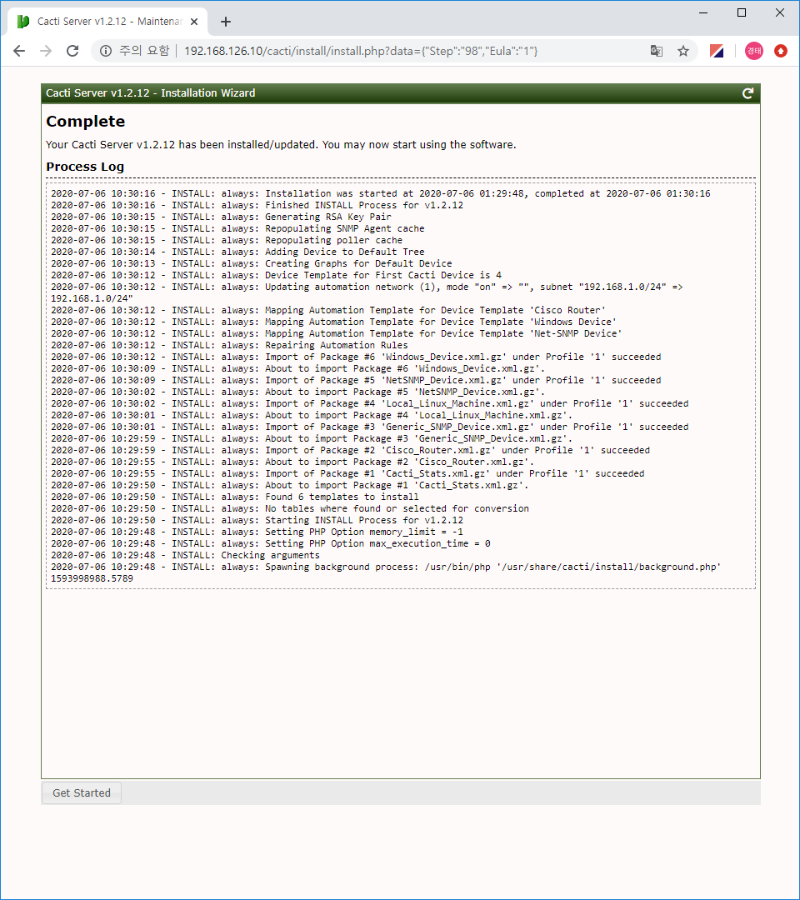
Task: Close the Cacti Server tab
Action: [x=193, y=21]
